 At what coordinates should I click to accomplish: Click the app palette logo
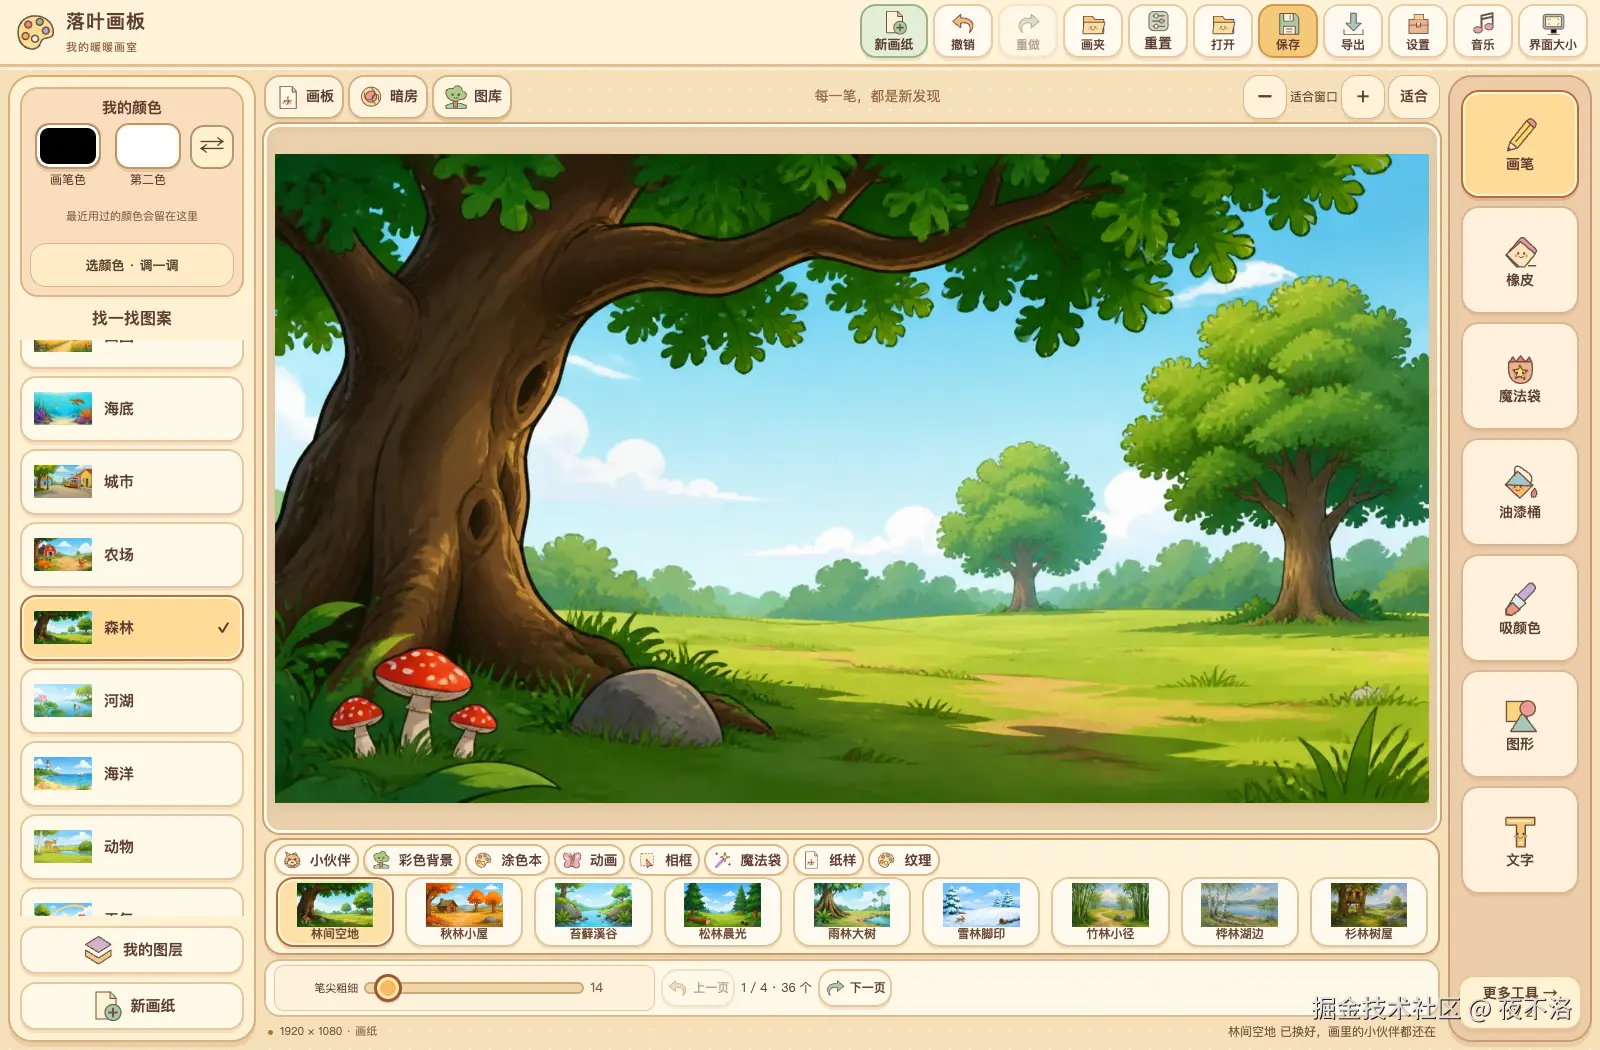click(36, 32)
